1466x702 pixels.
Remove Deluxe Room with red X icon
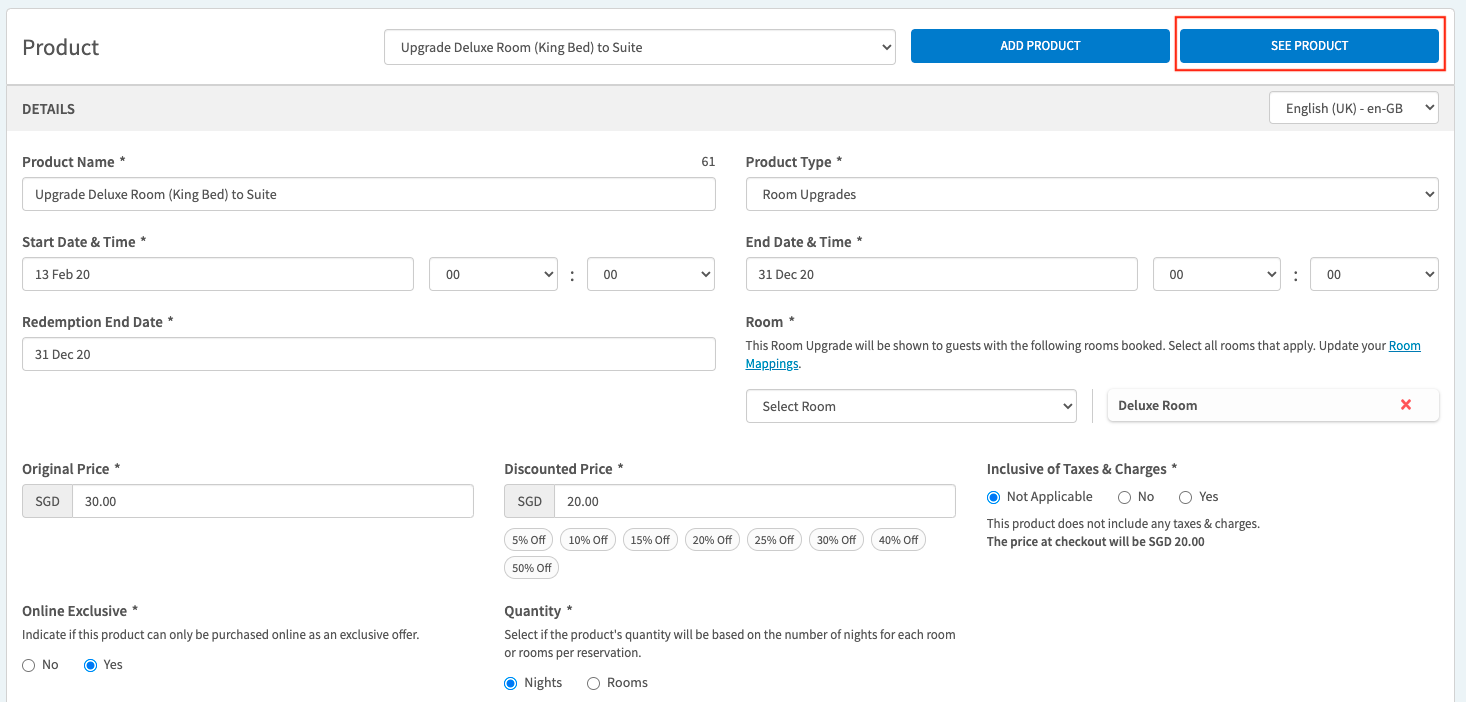click(x=1405, y=405)
